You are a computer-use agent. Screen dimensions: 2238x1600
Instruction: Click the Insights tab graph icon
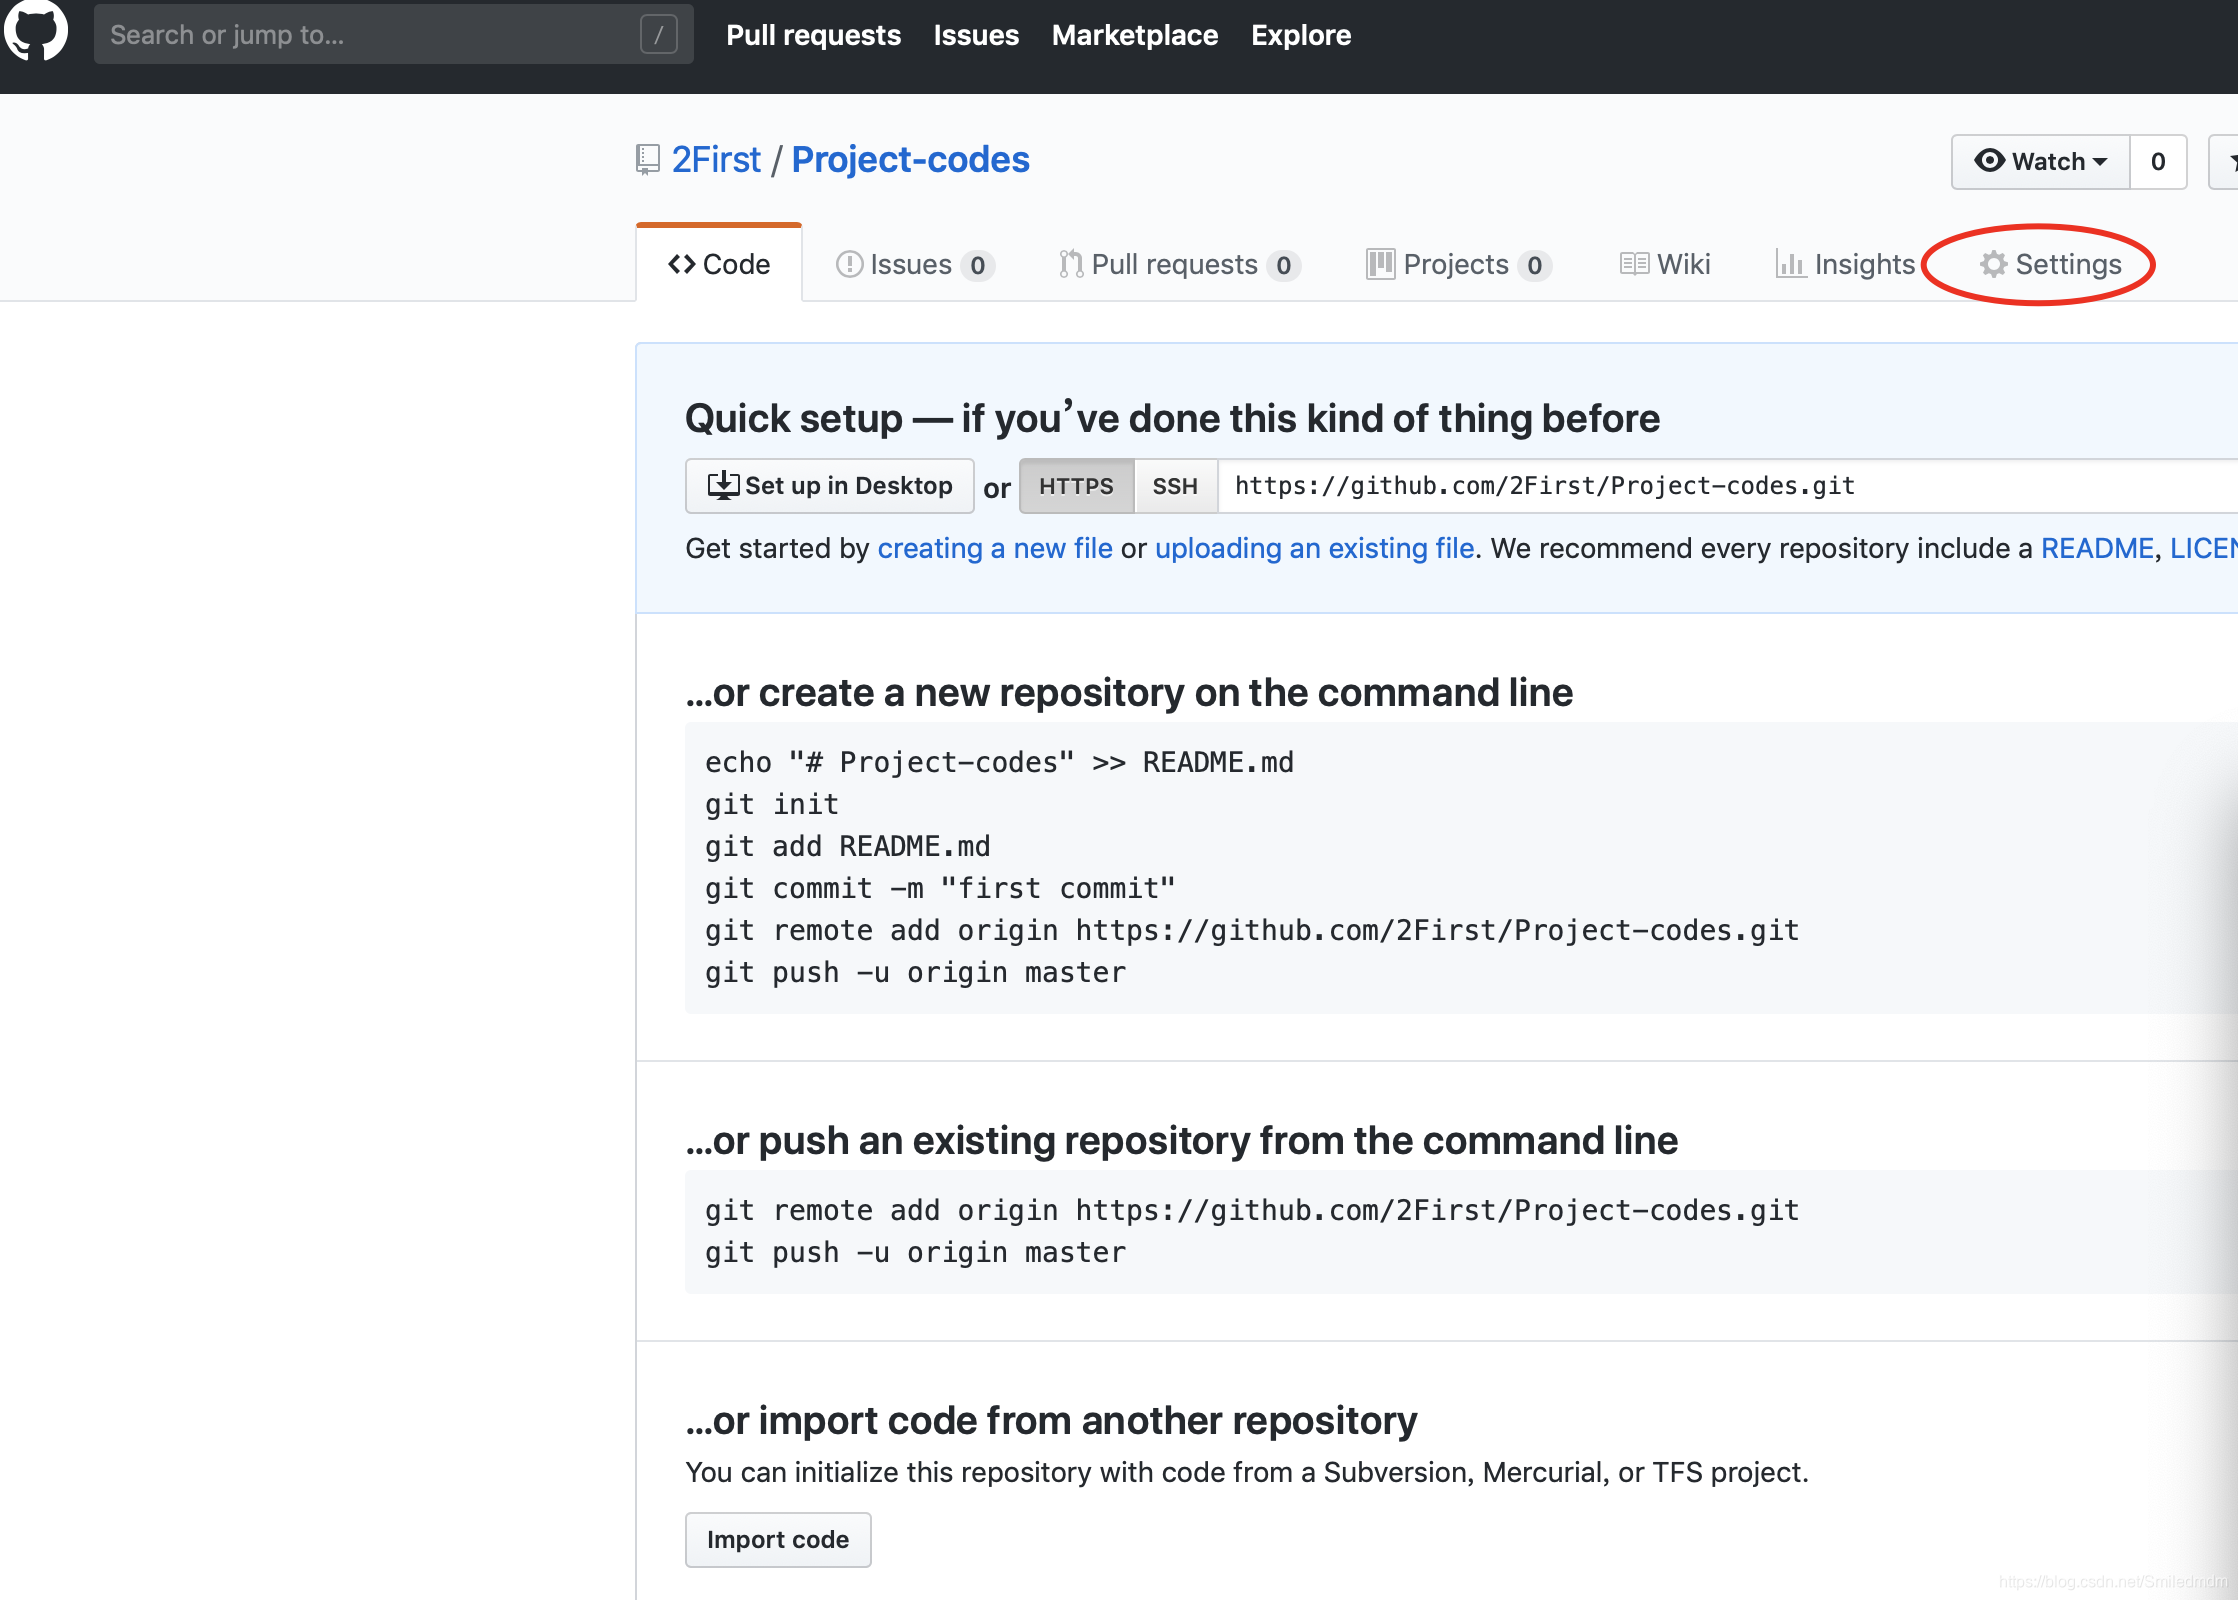[x=1790, y=264]
